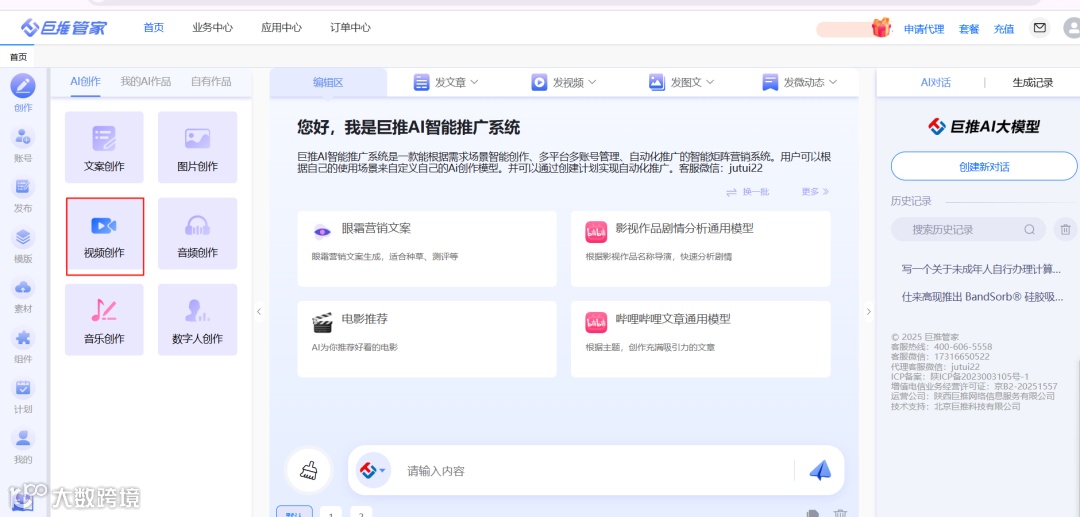Open history item 写一个关于未成年人自行办理计算
Image resolution: width=1080 pixels, height=517 pixels.
[x=981, y=268]
